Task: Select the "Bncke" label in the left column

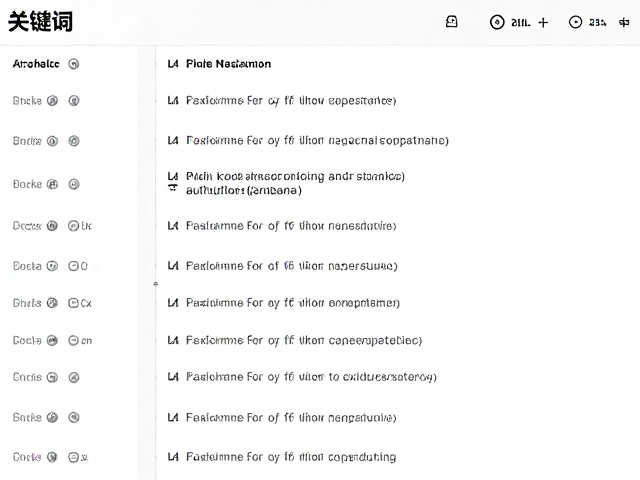Action: pos(27,101)
